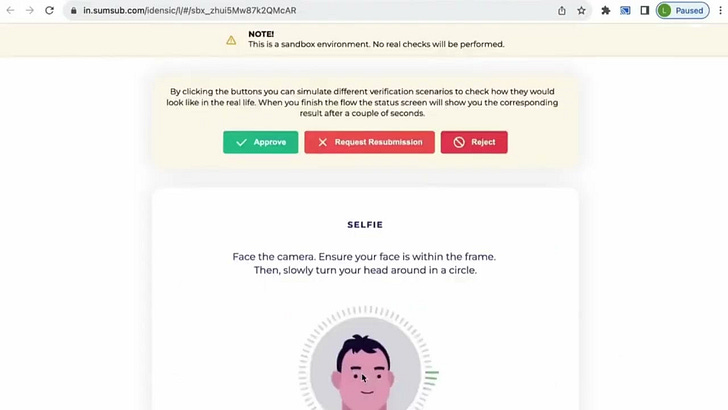The width and height of the screenshot is (728, 410).
Task: Click the Paused profile button
Action: [x=682, y=10]
